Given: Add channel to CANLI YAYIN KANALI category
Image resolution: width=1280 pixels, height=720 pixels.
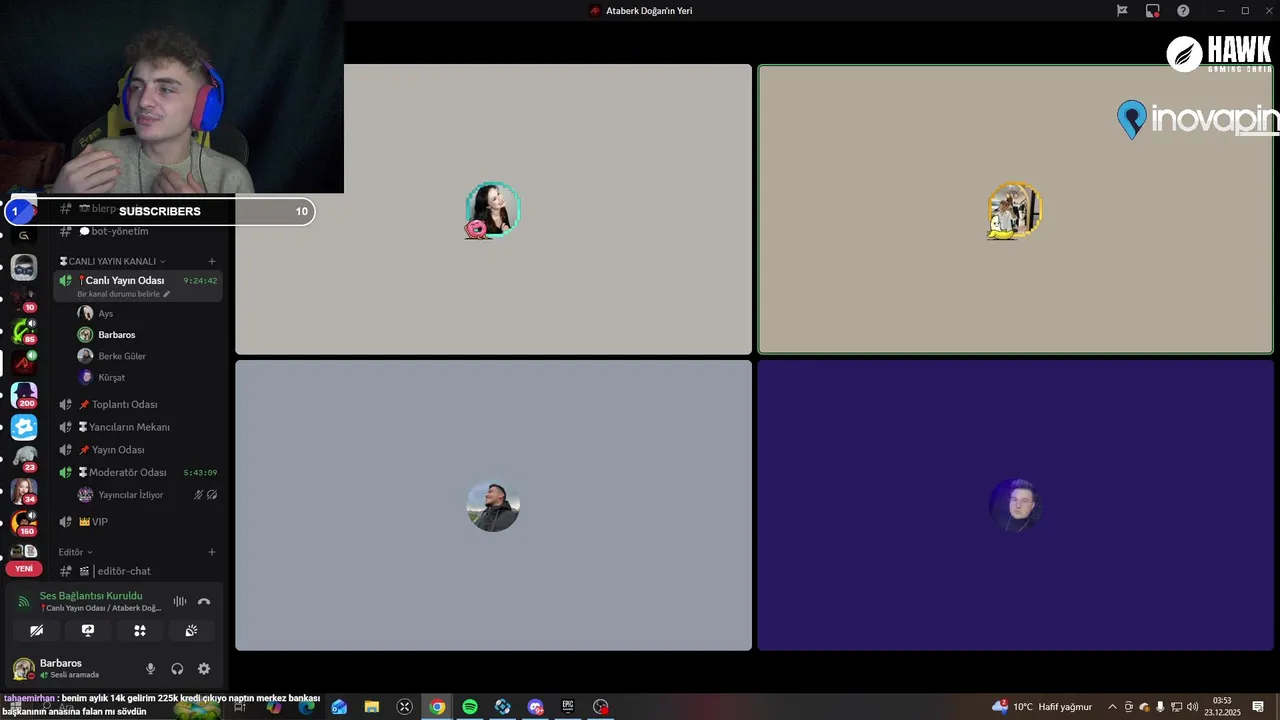Looking at the screenshot, I should (212, 261).
